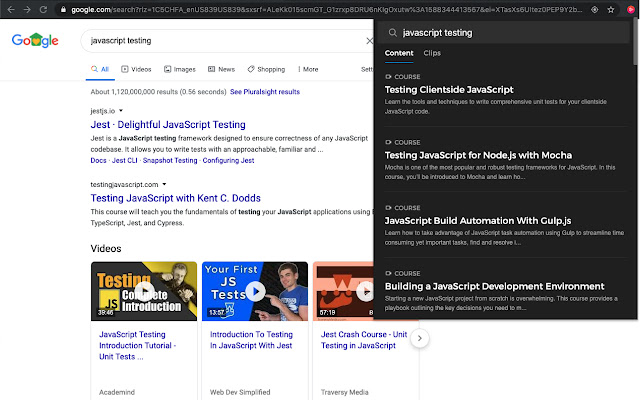Image resolution: width=640 pixels, height=400 pixels.
Task: Open the Pluralsight extension icon in toolbar
Action: point(631,9)
